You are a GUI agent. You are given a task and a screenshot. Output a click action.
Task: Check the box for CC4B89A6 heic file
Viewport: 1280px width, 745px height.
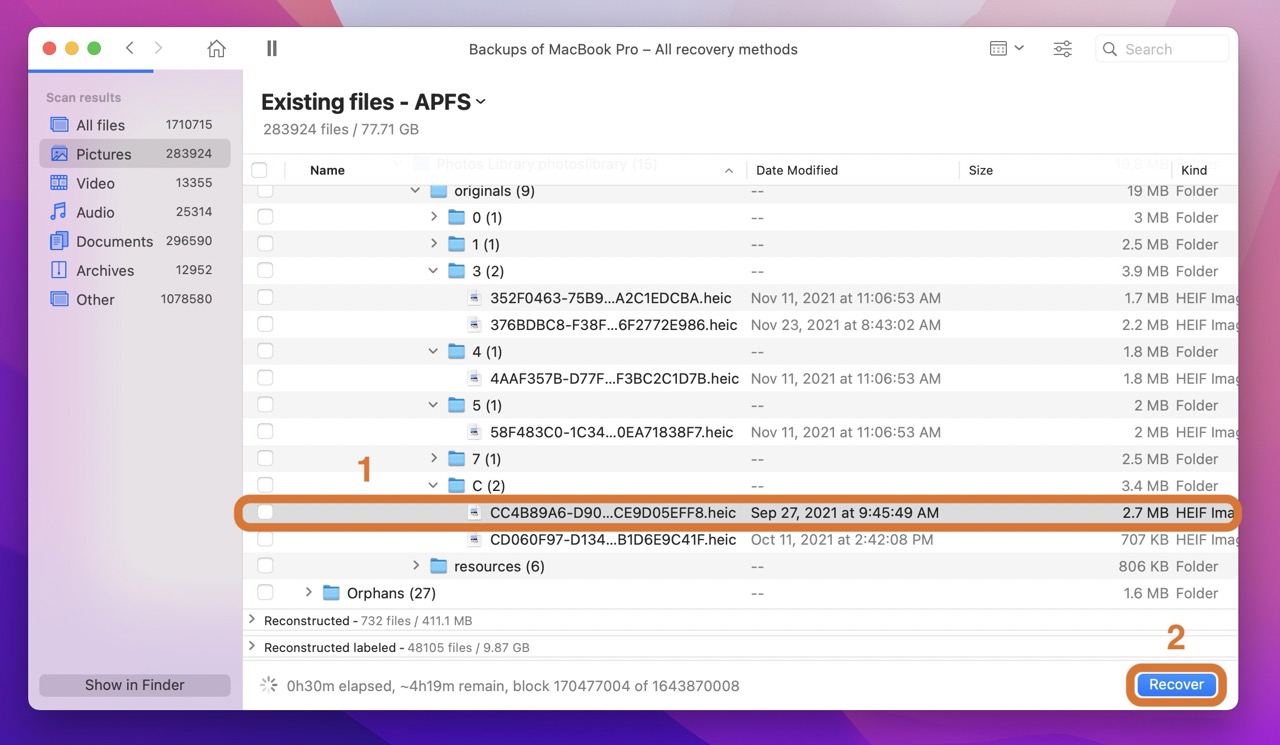coord(265,512)
